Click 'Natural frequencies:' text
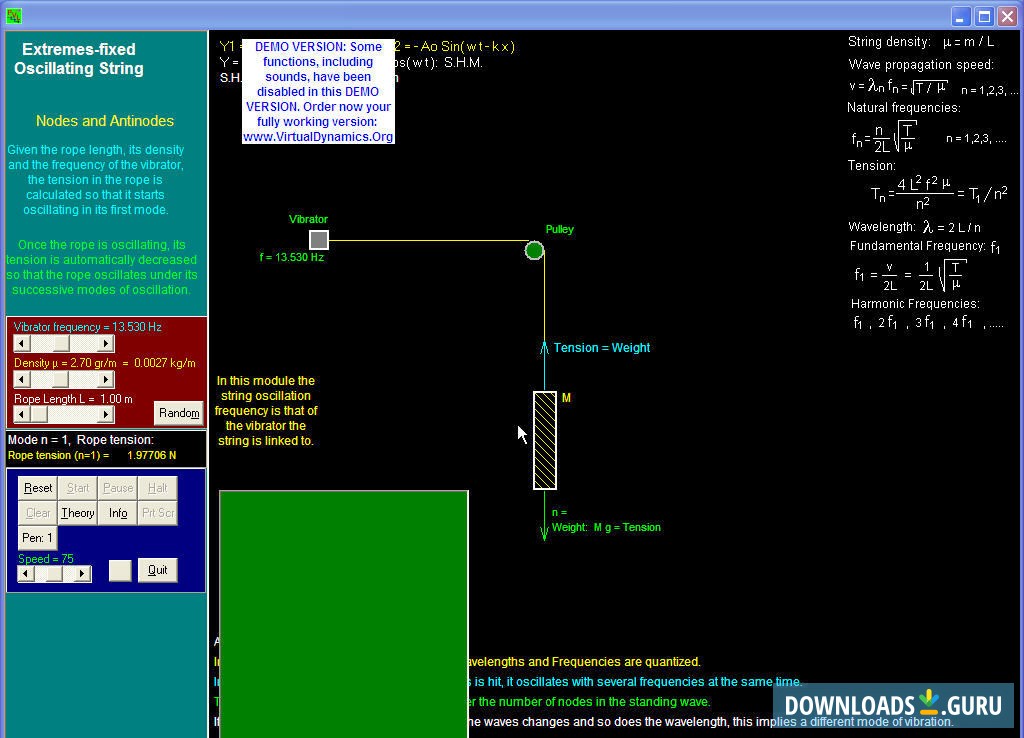Screen dimensions: 1024x738 tap(904, 108)
